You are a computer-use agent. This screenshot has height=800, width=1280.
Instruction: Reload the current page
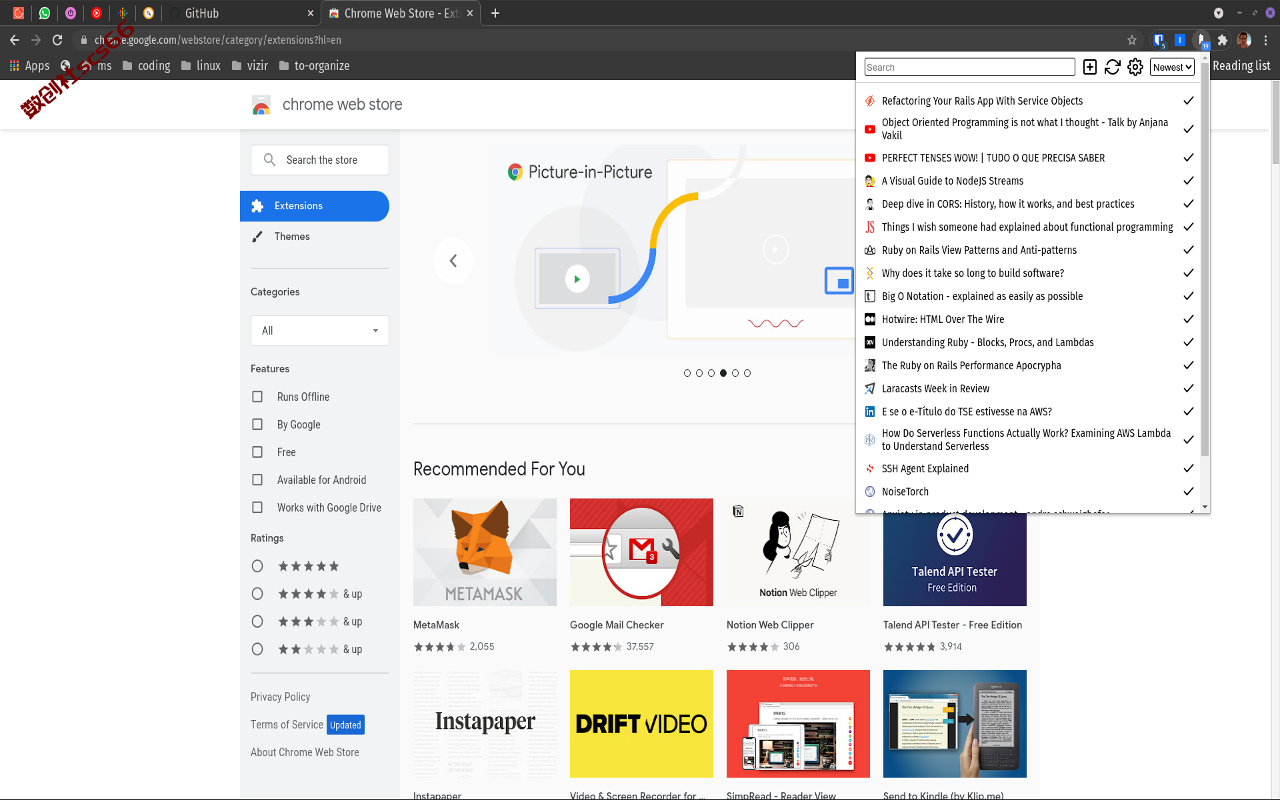57,40
